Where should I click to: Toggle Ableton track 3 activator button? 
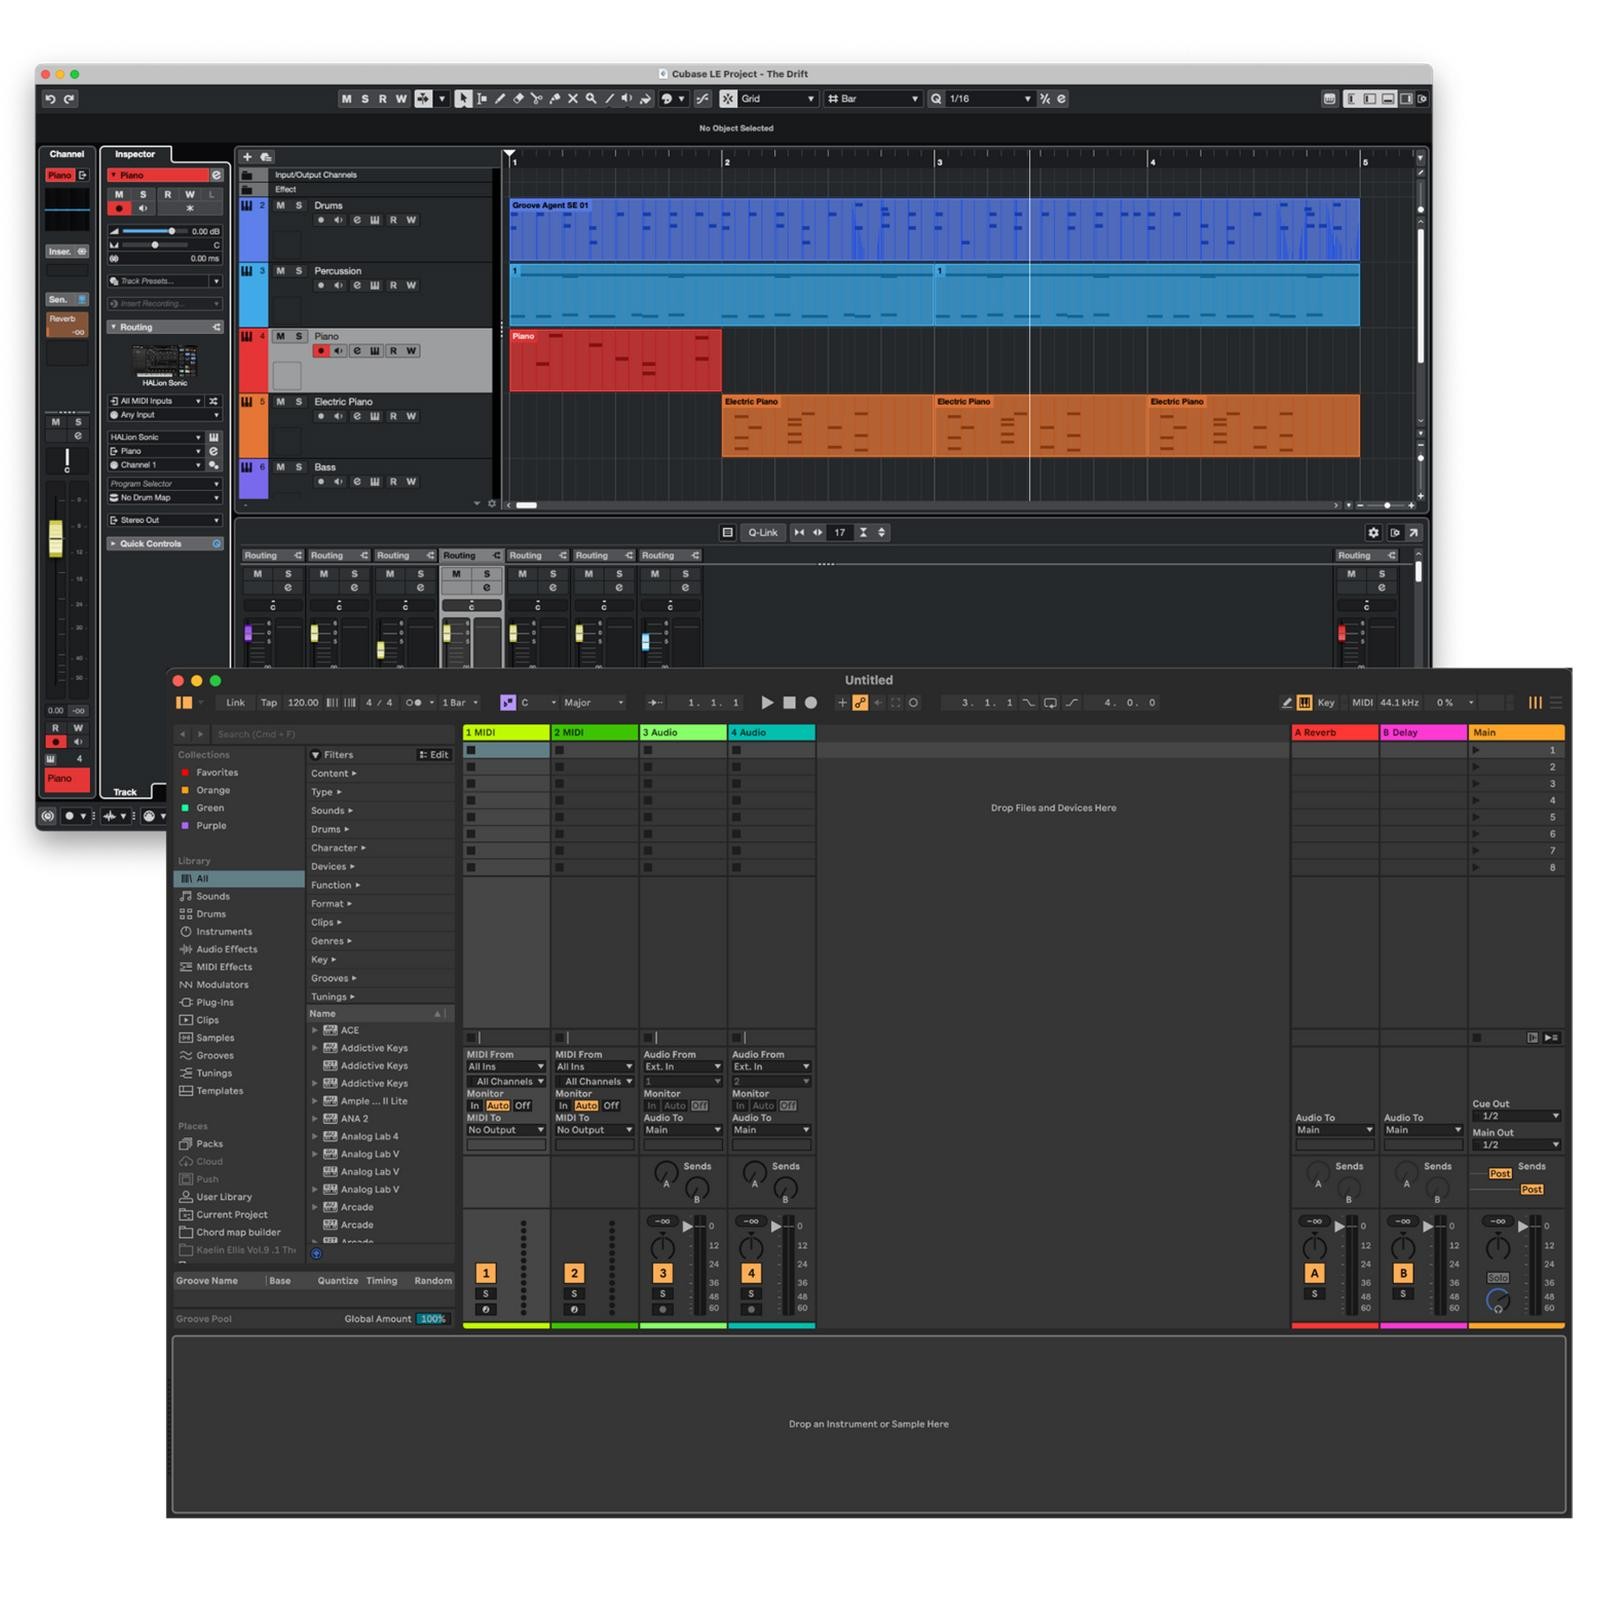click(x=662, y=1273)
